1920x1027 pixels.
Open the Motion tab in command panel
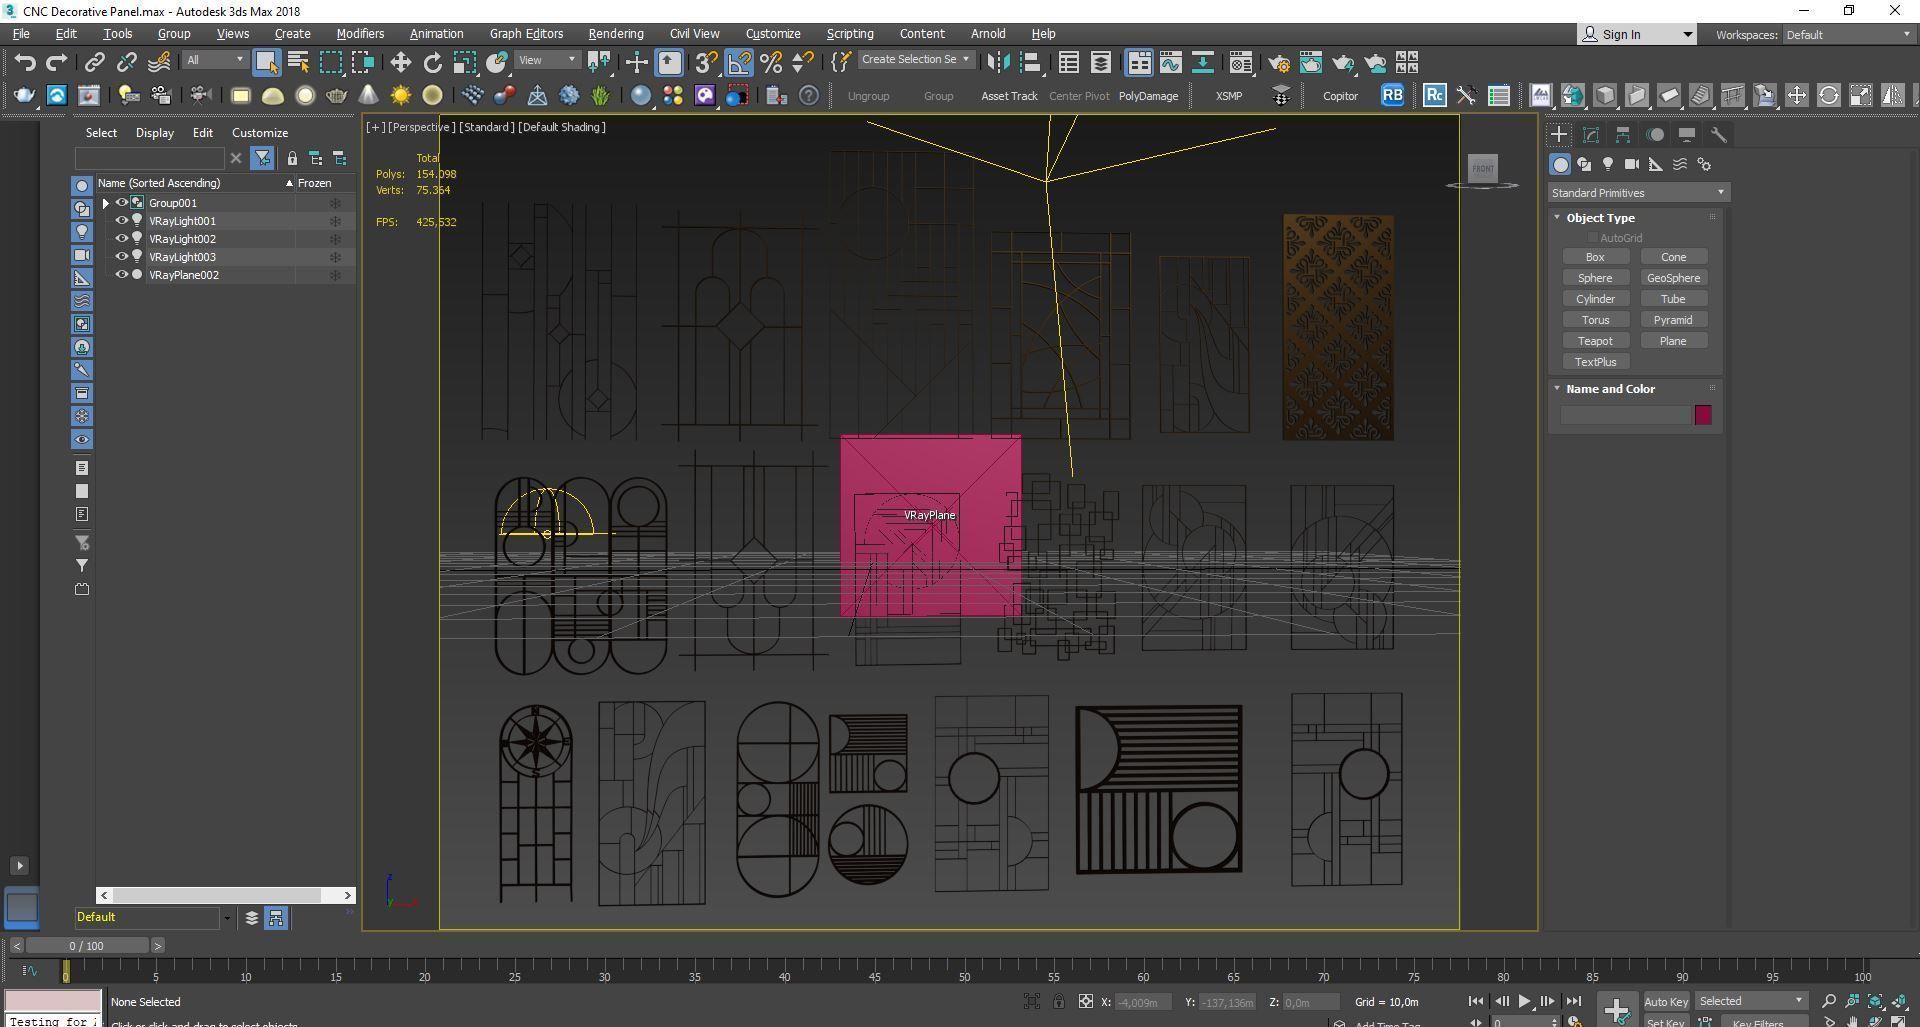[x=1655, y=134]
